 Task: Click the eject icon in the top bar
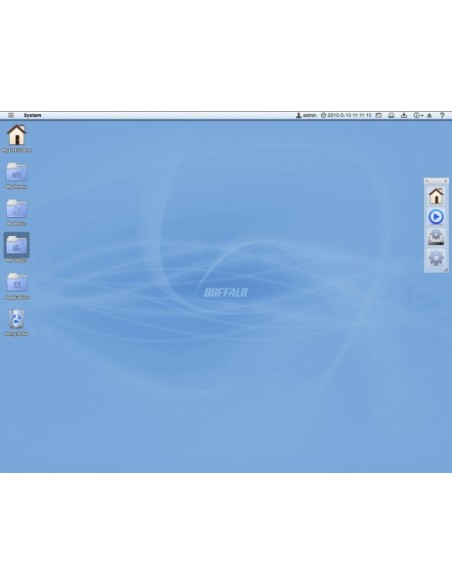click(x=429, y=115)
